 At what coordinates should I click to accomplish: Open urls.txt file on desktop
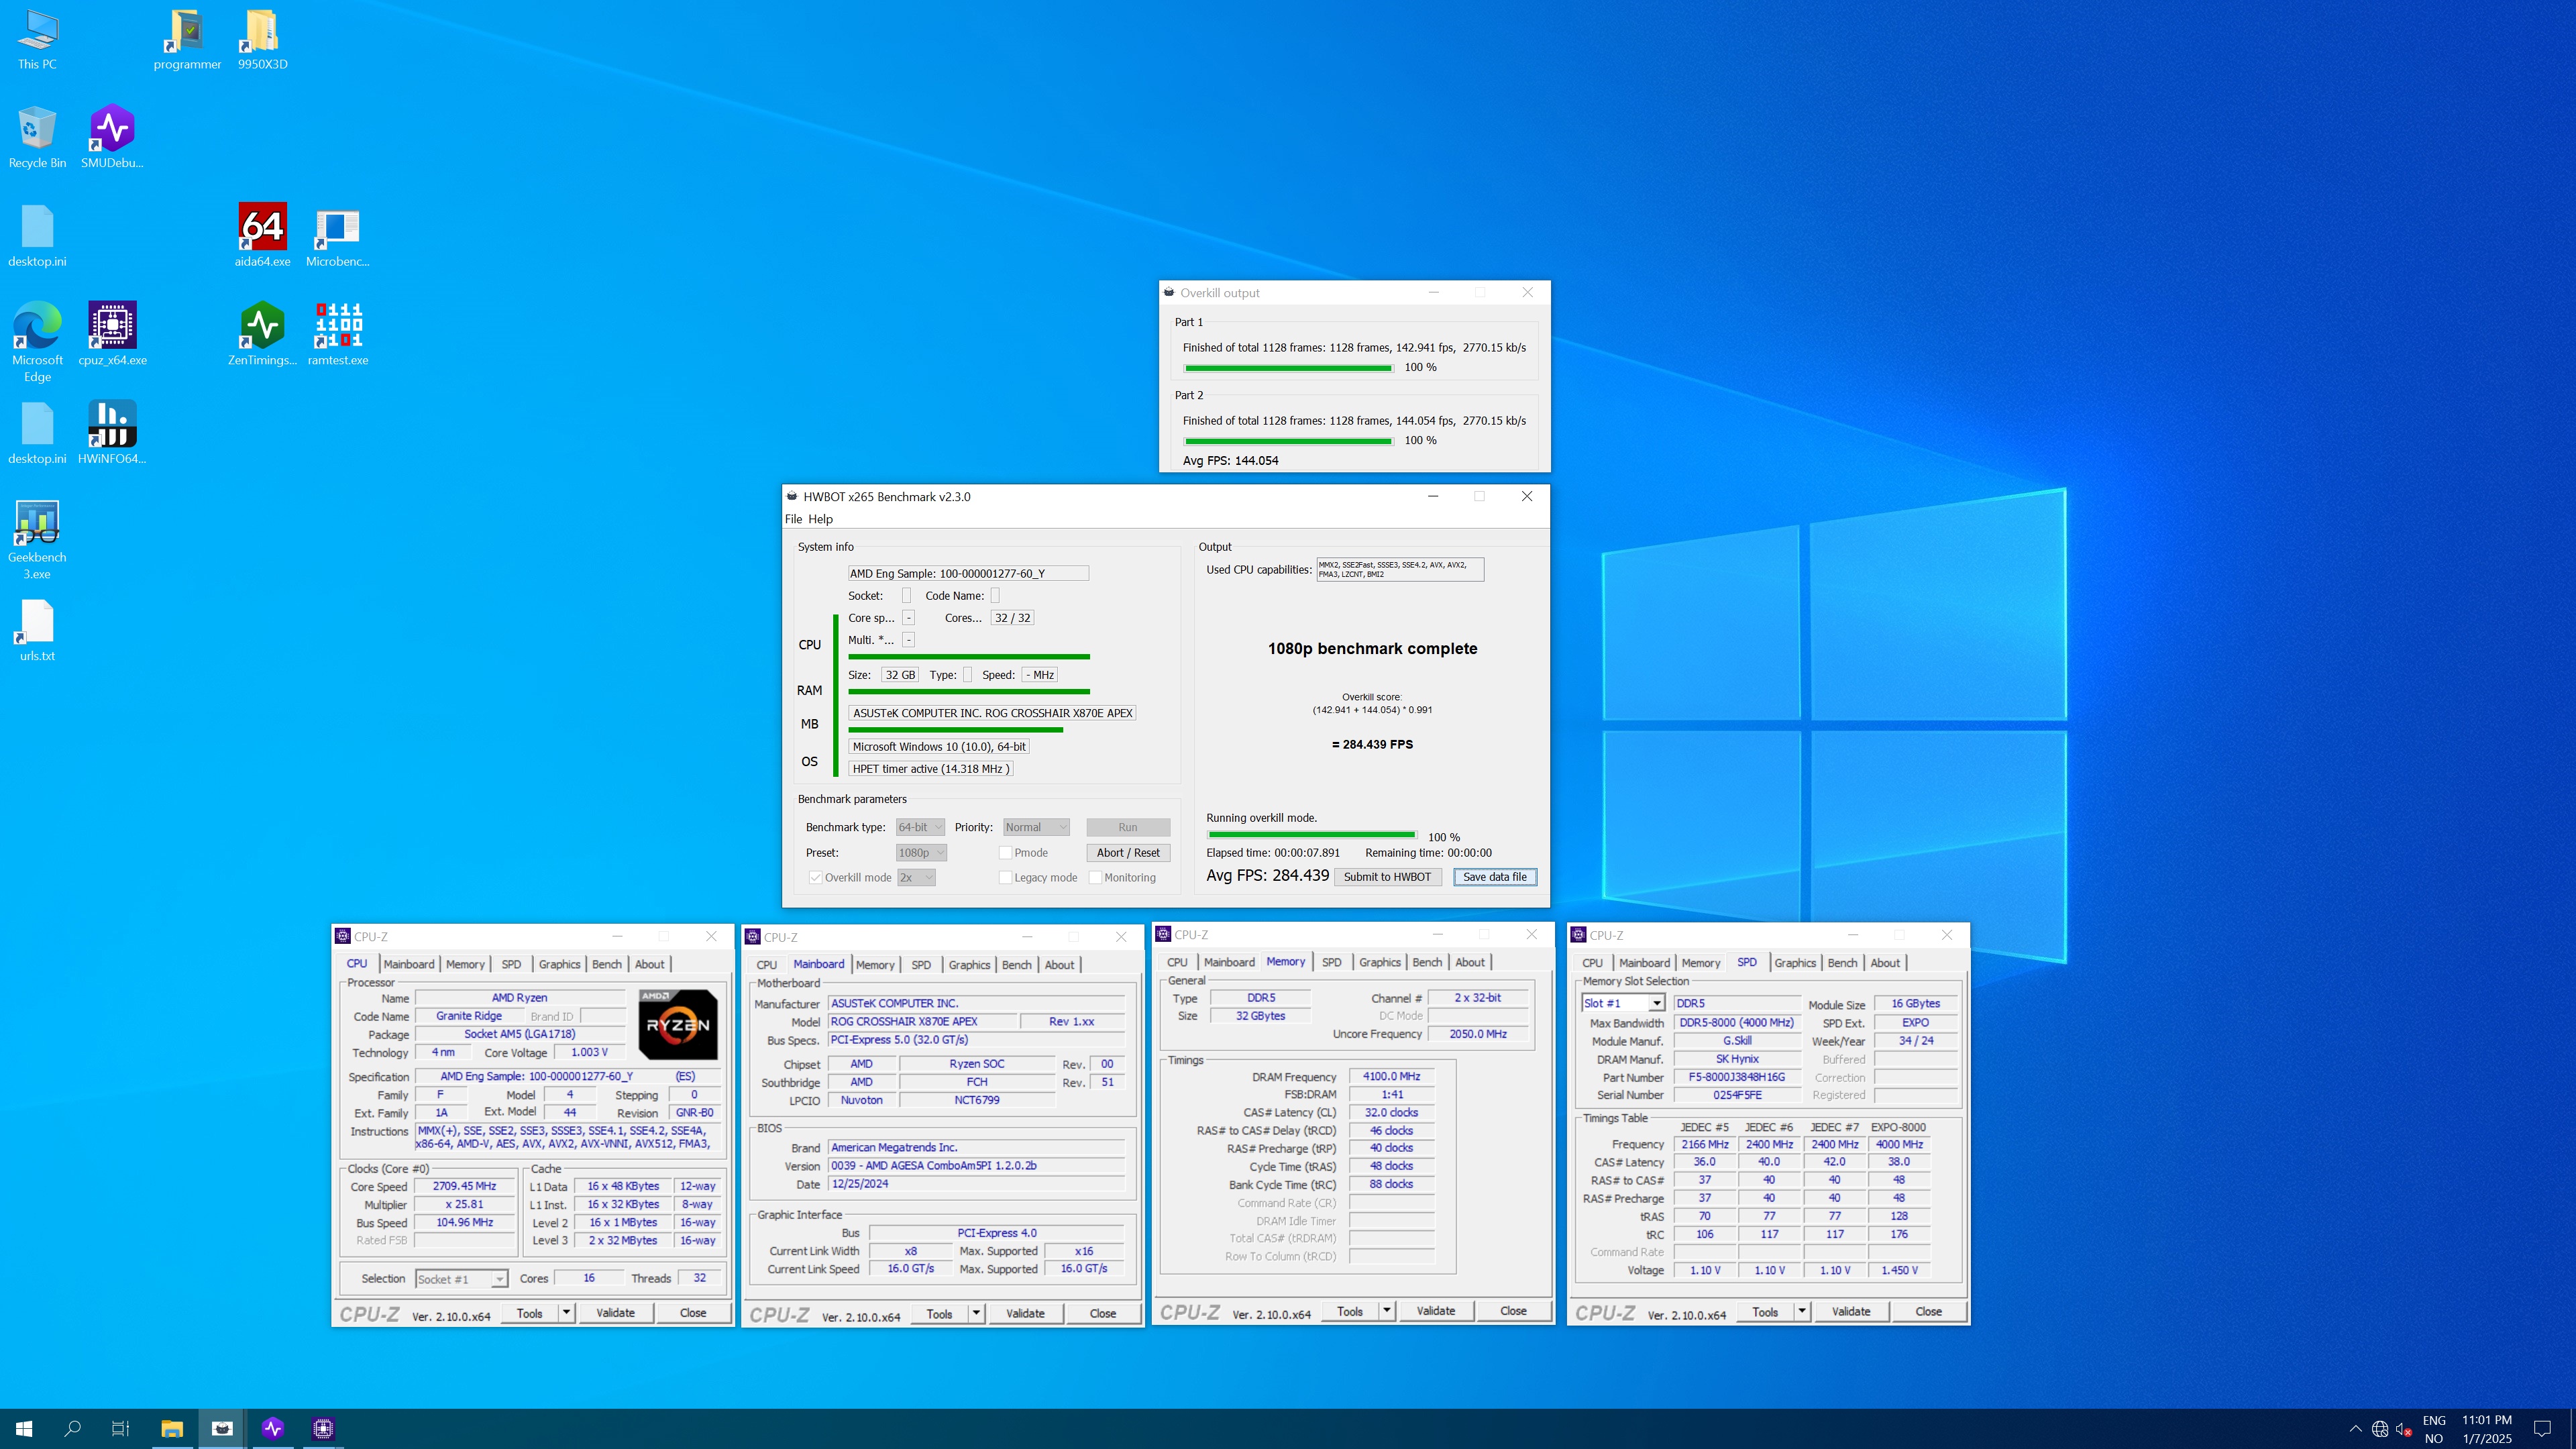point(37,630)
